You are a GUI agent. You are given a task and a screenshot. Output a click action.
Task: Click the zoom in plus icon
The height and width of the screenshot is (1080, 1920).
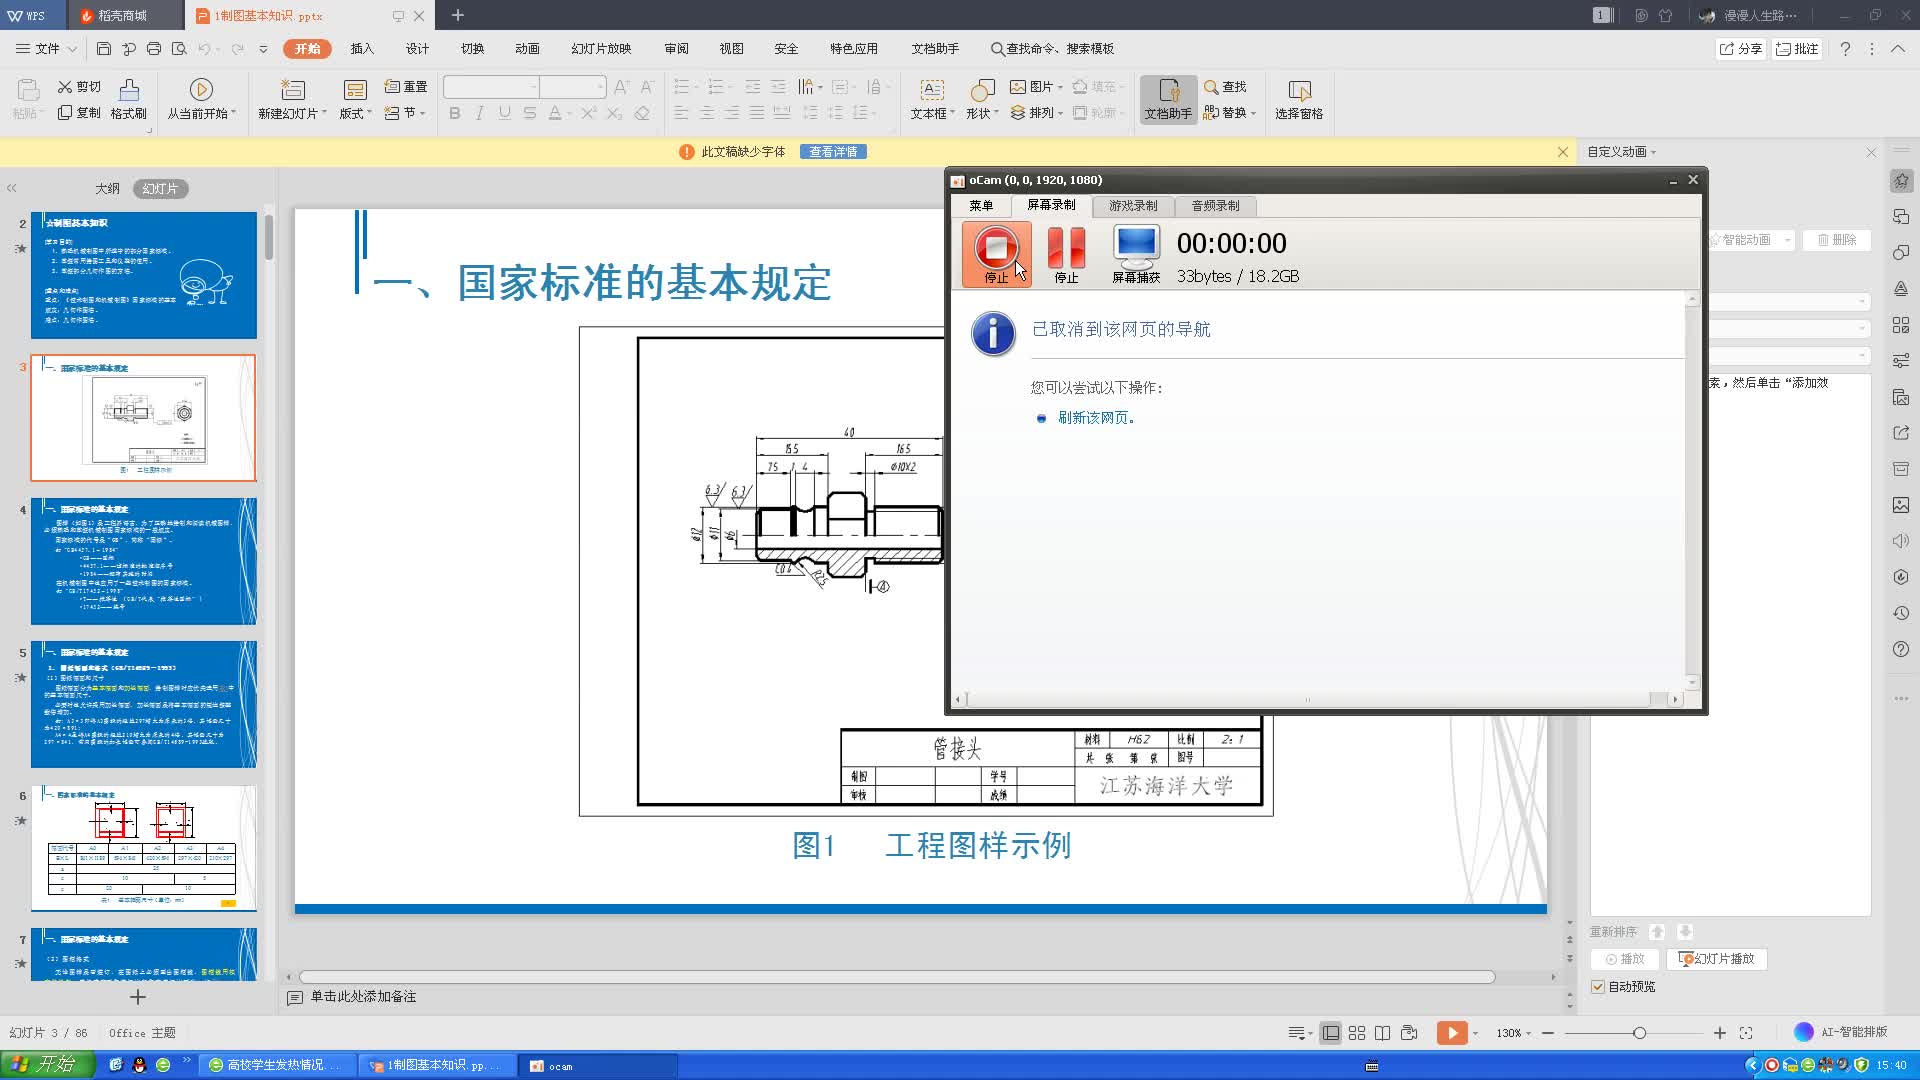point(1720,1033)
